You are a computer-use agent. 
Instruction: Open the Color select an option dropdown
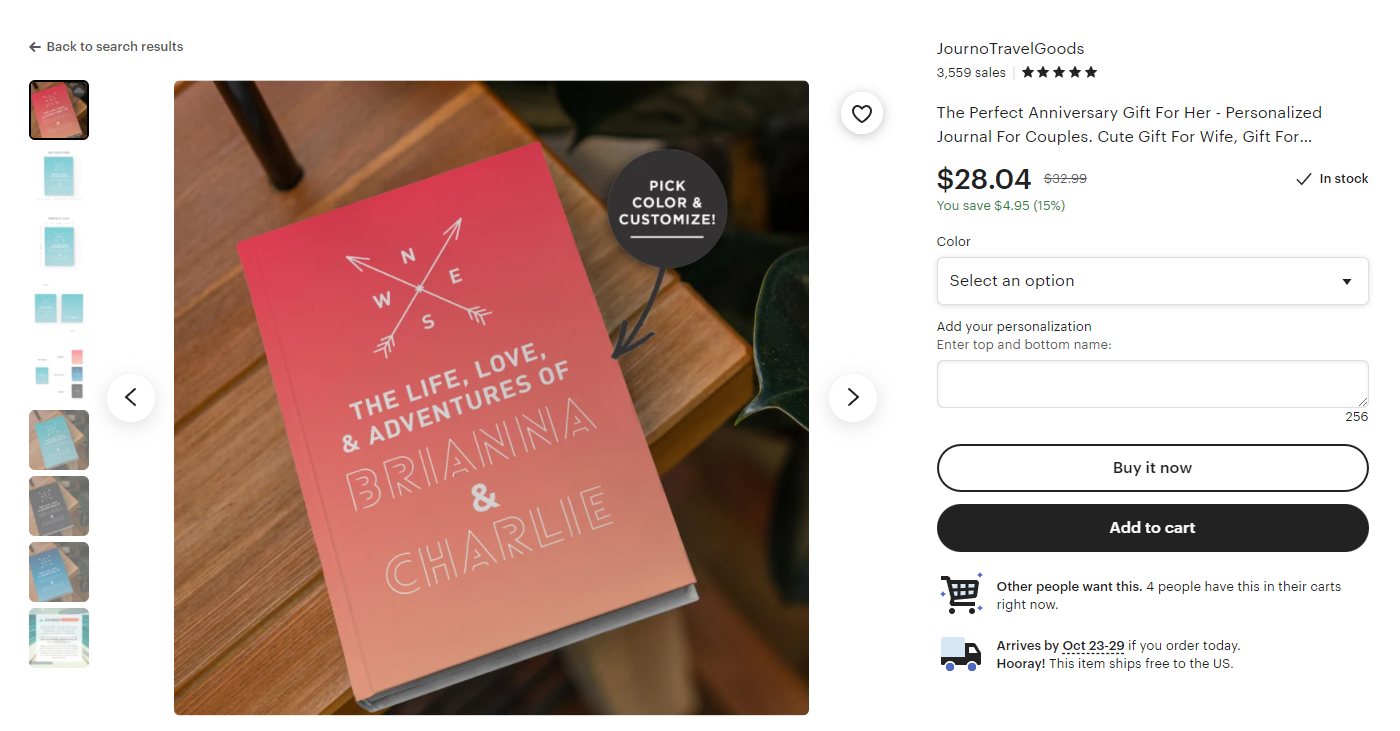(x=1152, y=281)
